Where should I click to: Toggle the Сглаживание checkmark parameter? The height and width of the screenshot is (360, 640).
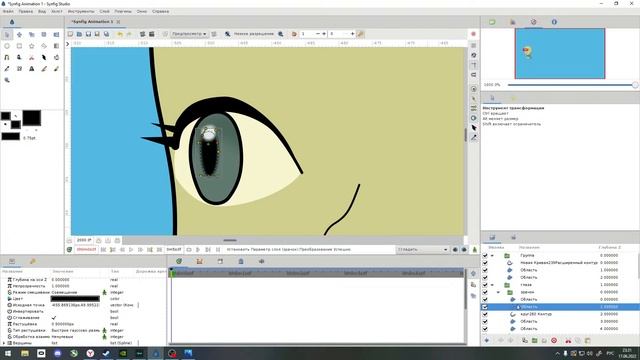click(53, 318)
